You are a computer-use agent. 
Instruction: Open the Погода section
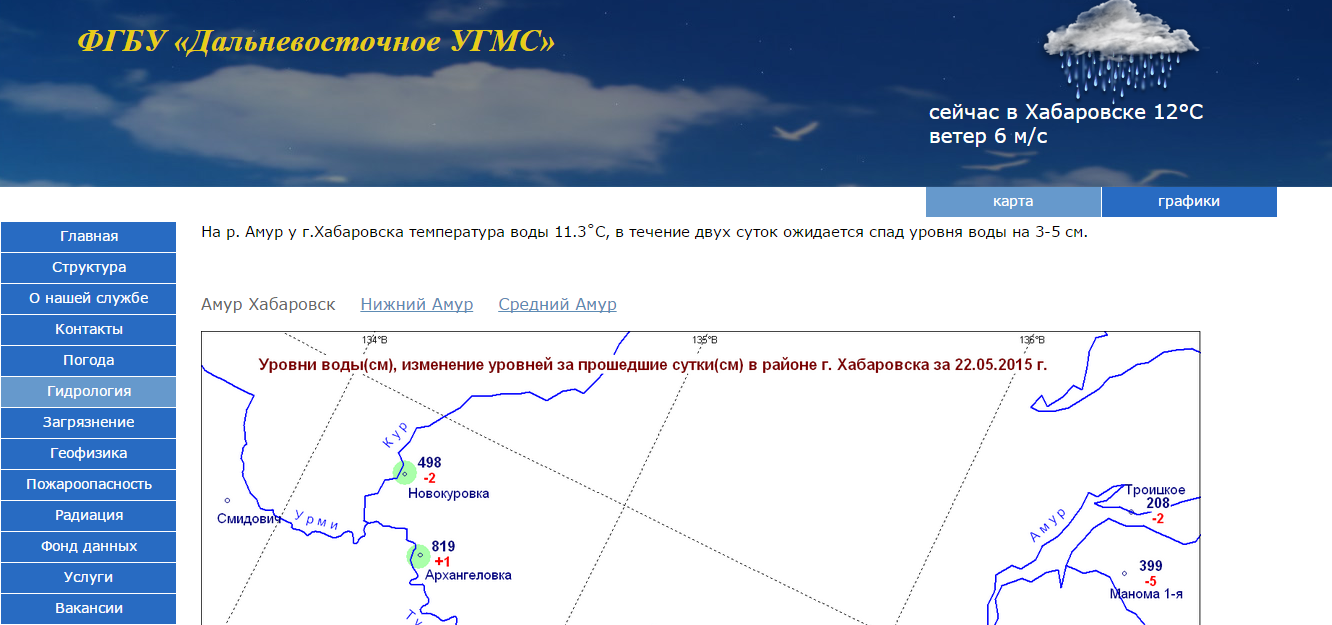pos(88,360)
